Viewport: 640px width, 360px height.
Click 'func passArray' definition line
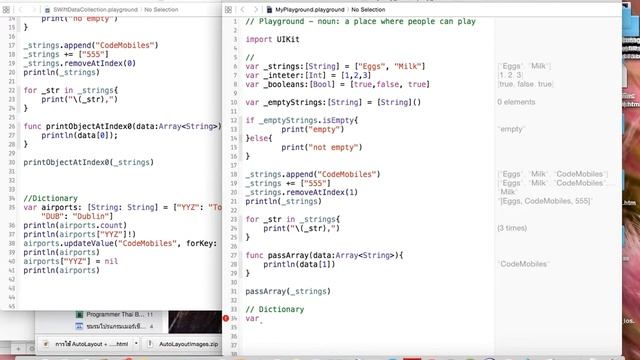(324, 255)
